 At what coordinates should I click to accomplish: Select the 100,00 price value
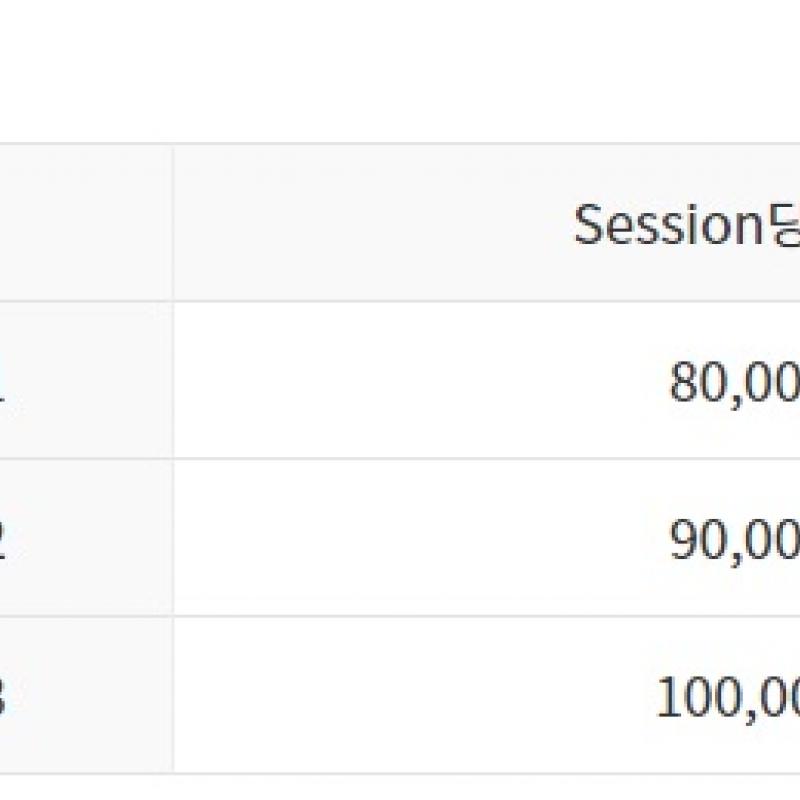pyautogui.click(x=728, y=697)
